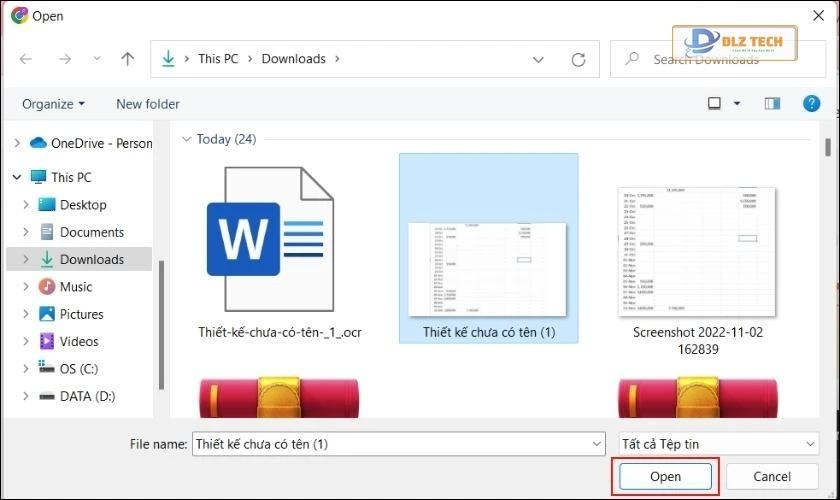Collapse the This PC tree node
The image size is (840, 500).
point(16,177)
